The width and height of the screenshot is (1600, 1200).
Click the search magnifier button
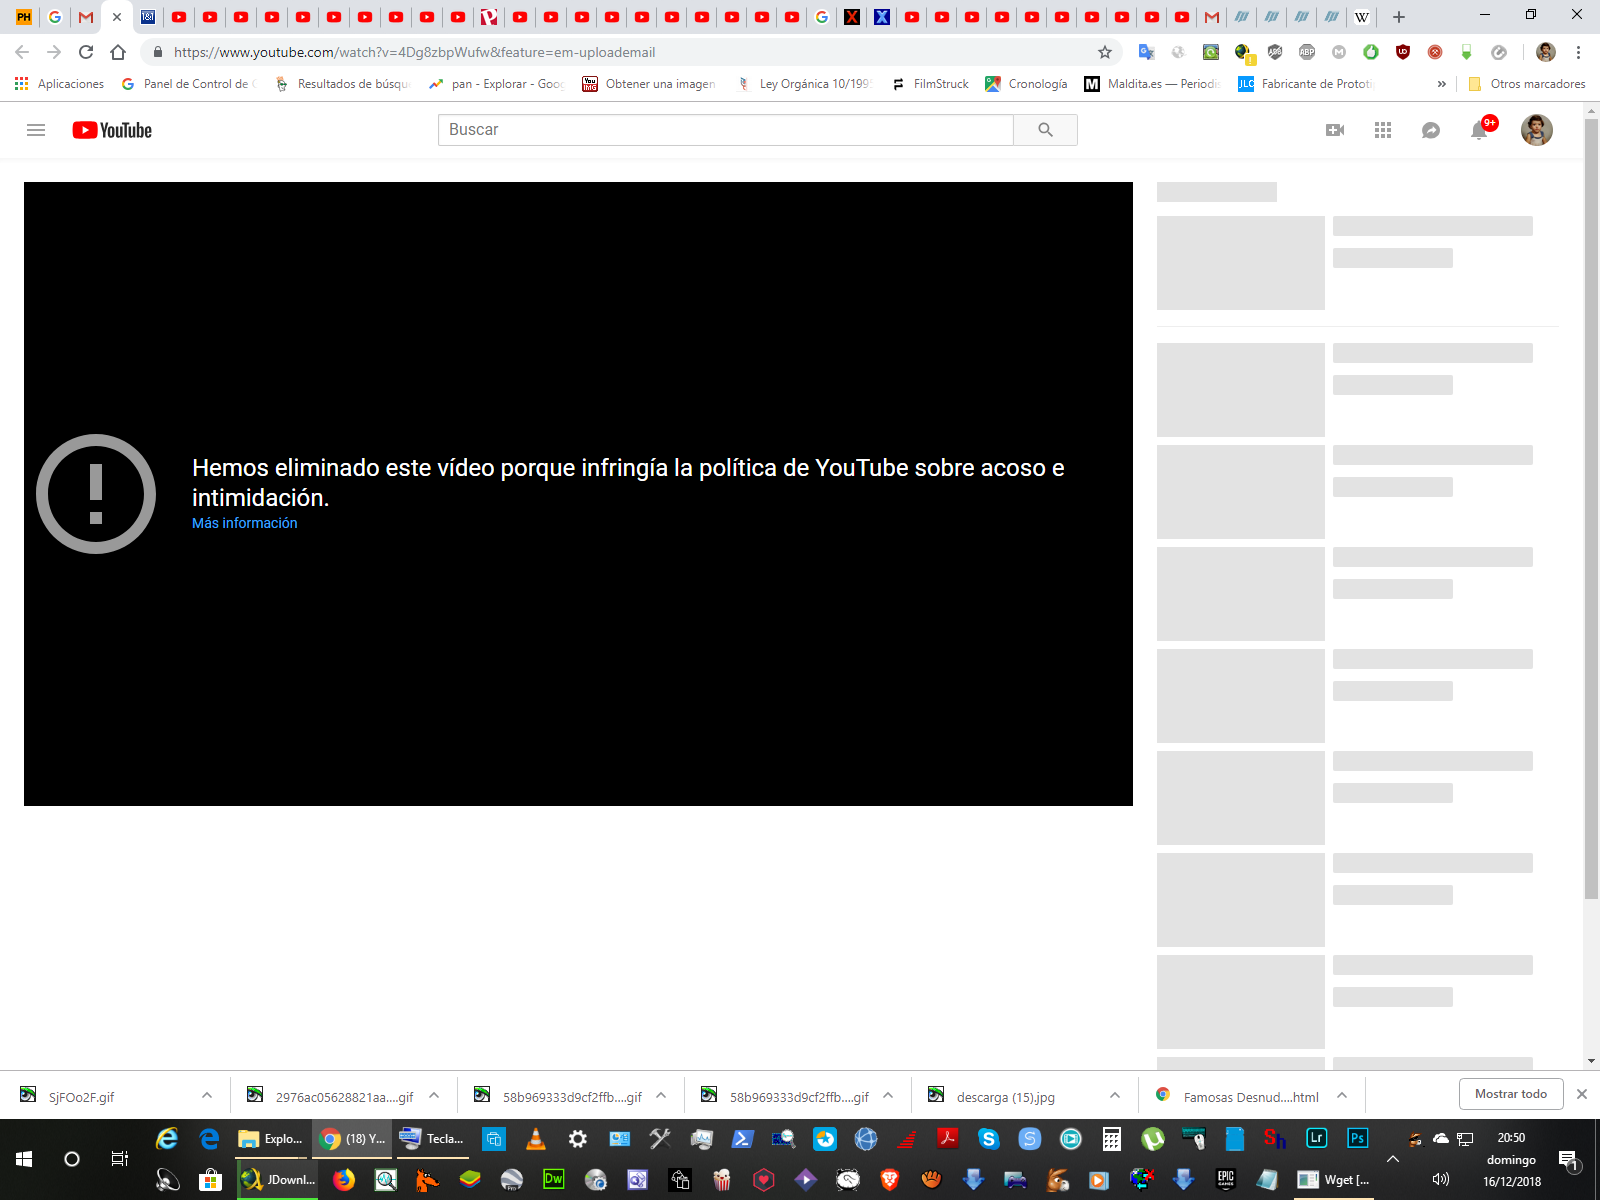pyautogui.click(x=1045, y=130)
